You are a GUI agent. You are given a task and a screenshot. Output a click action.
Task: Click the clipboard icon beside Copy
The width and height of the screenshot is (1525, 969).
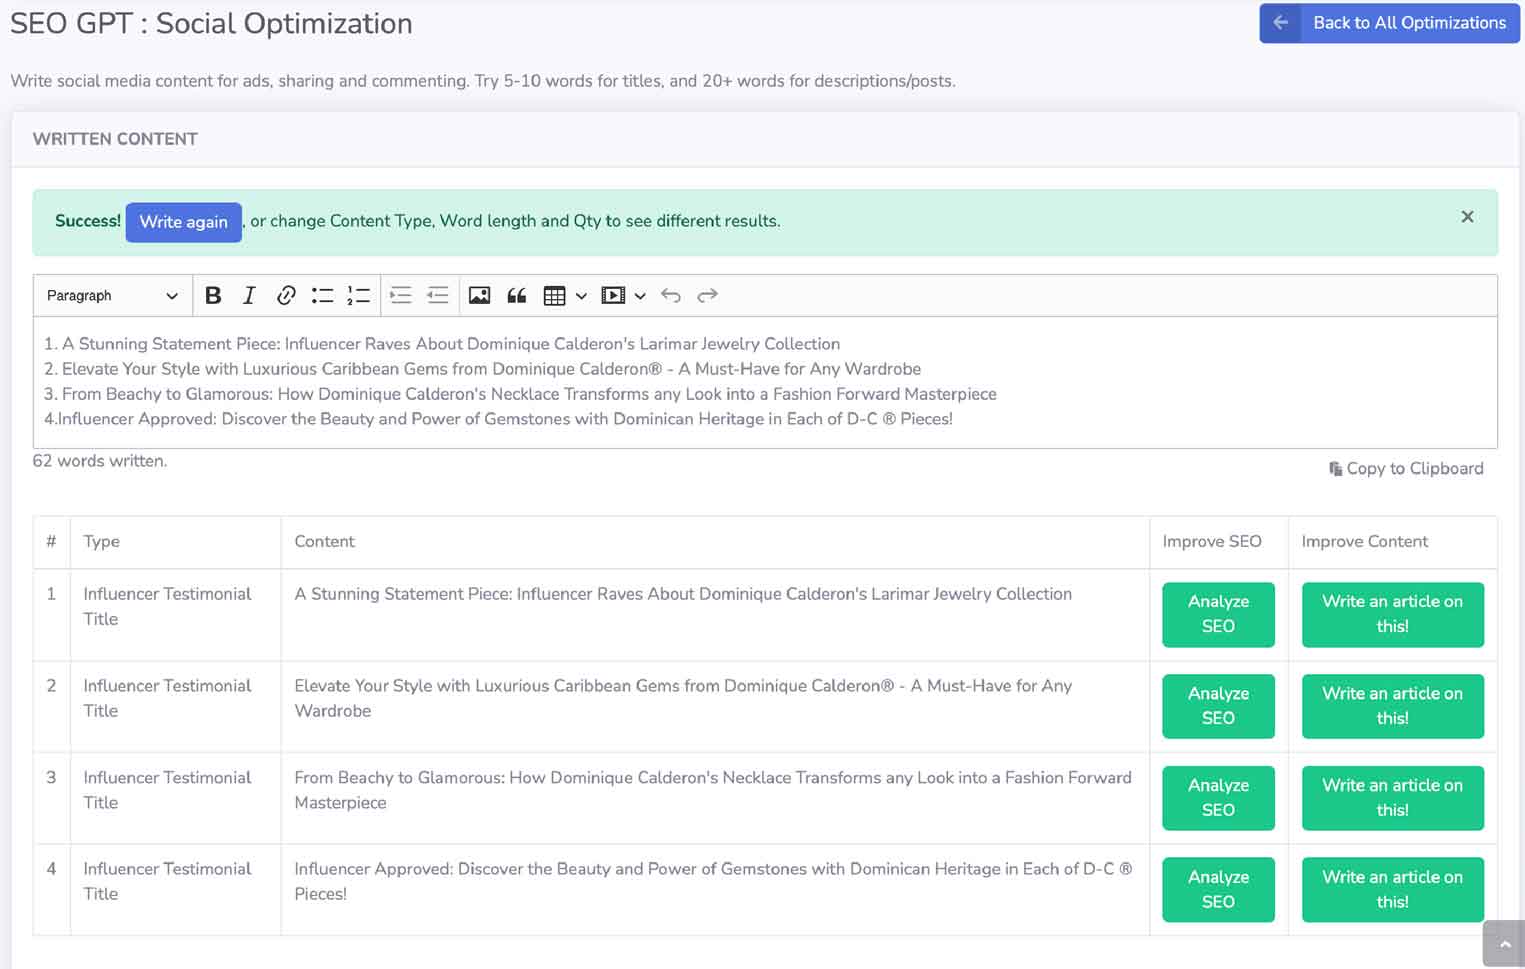pyautogui.click(x=1335, y=468)
